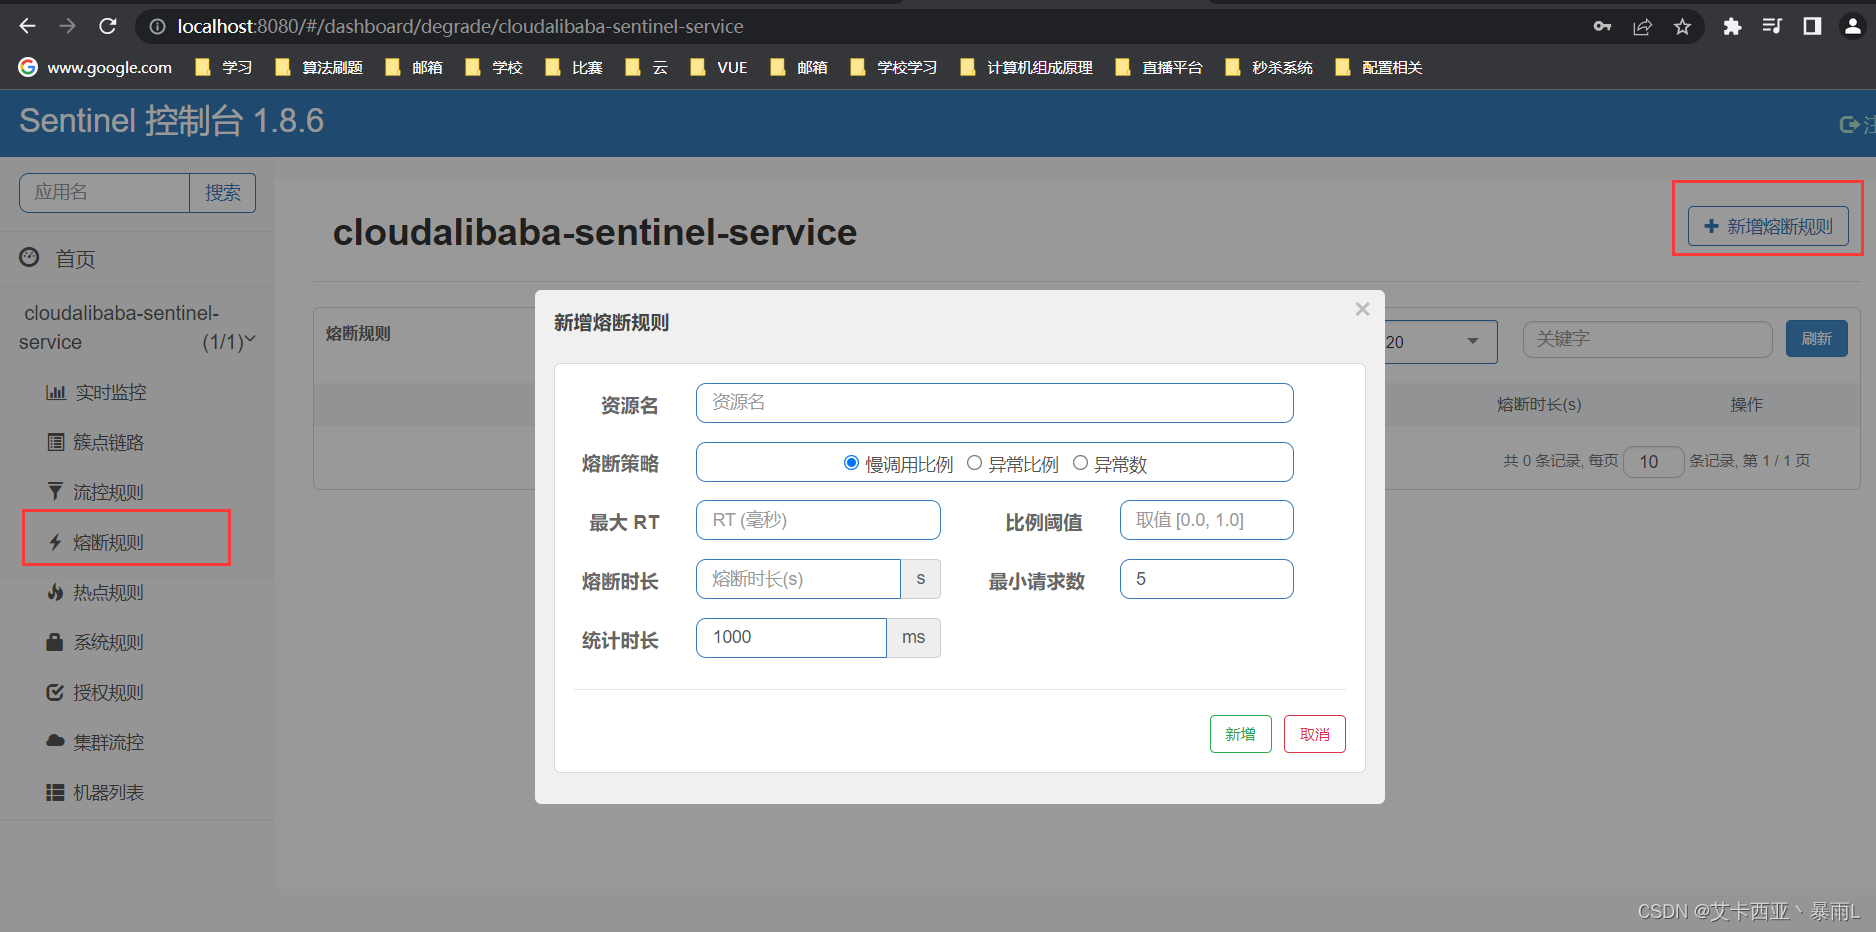Image resolution: width=1876 pixels, height=932 pixels.
Task: Focus the 关键字 filter input
Action: click(1647, 339)
